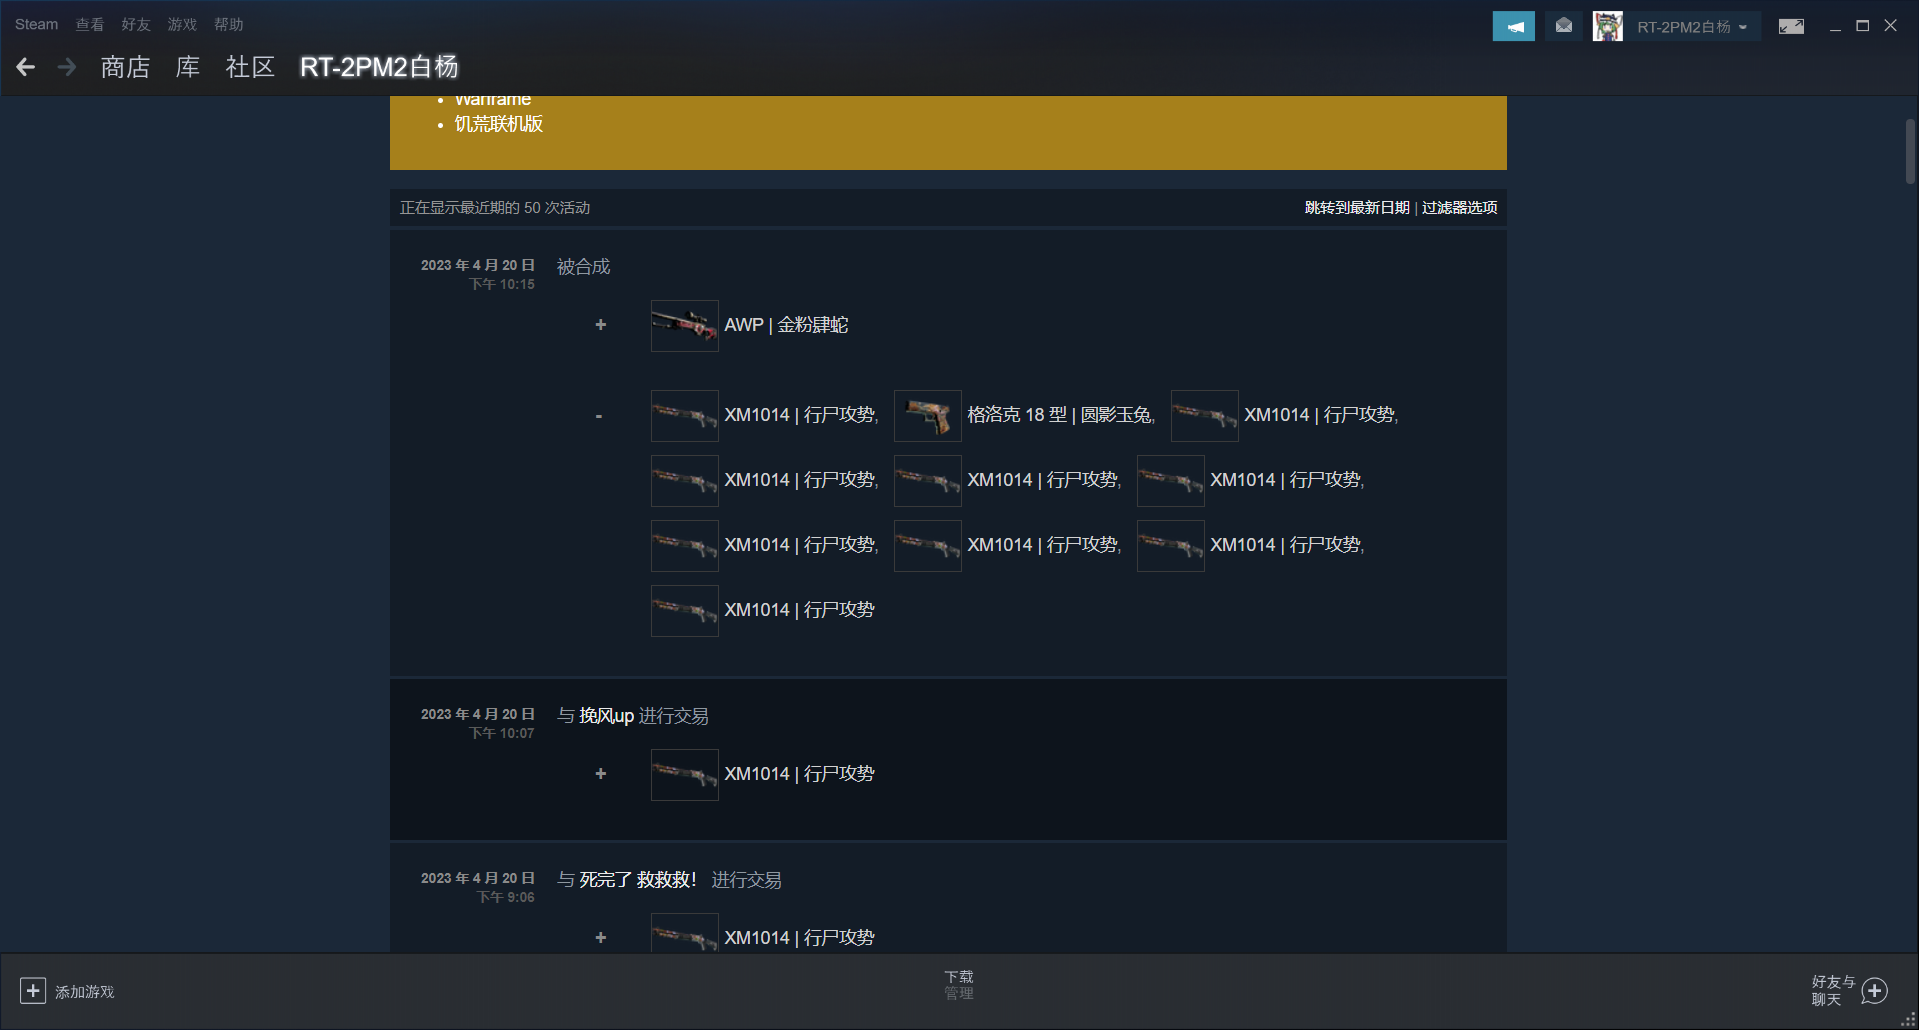Click the AWP | 金粉肆蛇 item name
The width and height of the screenshot is (1919, 1030).
click(x=786, y=325)
